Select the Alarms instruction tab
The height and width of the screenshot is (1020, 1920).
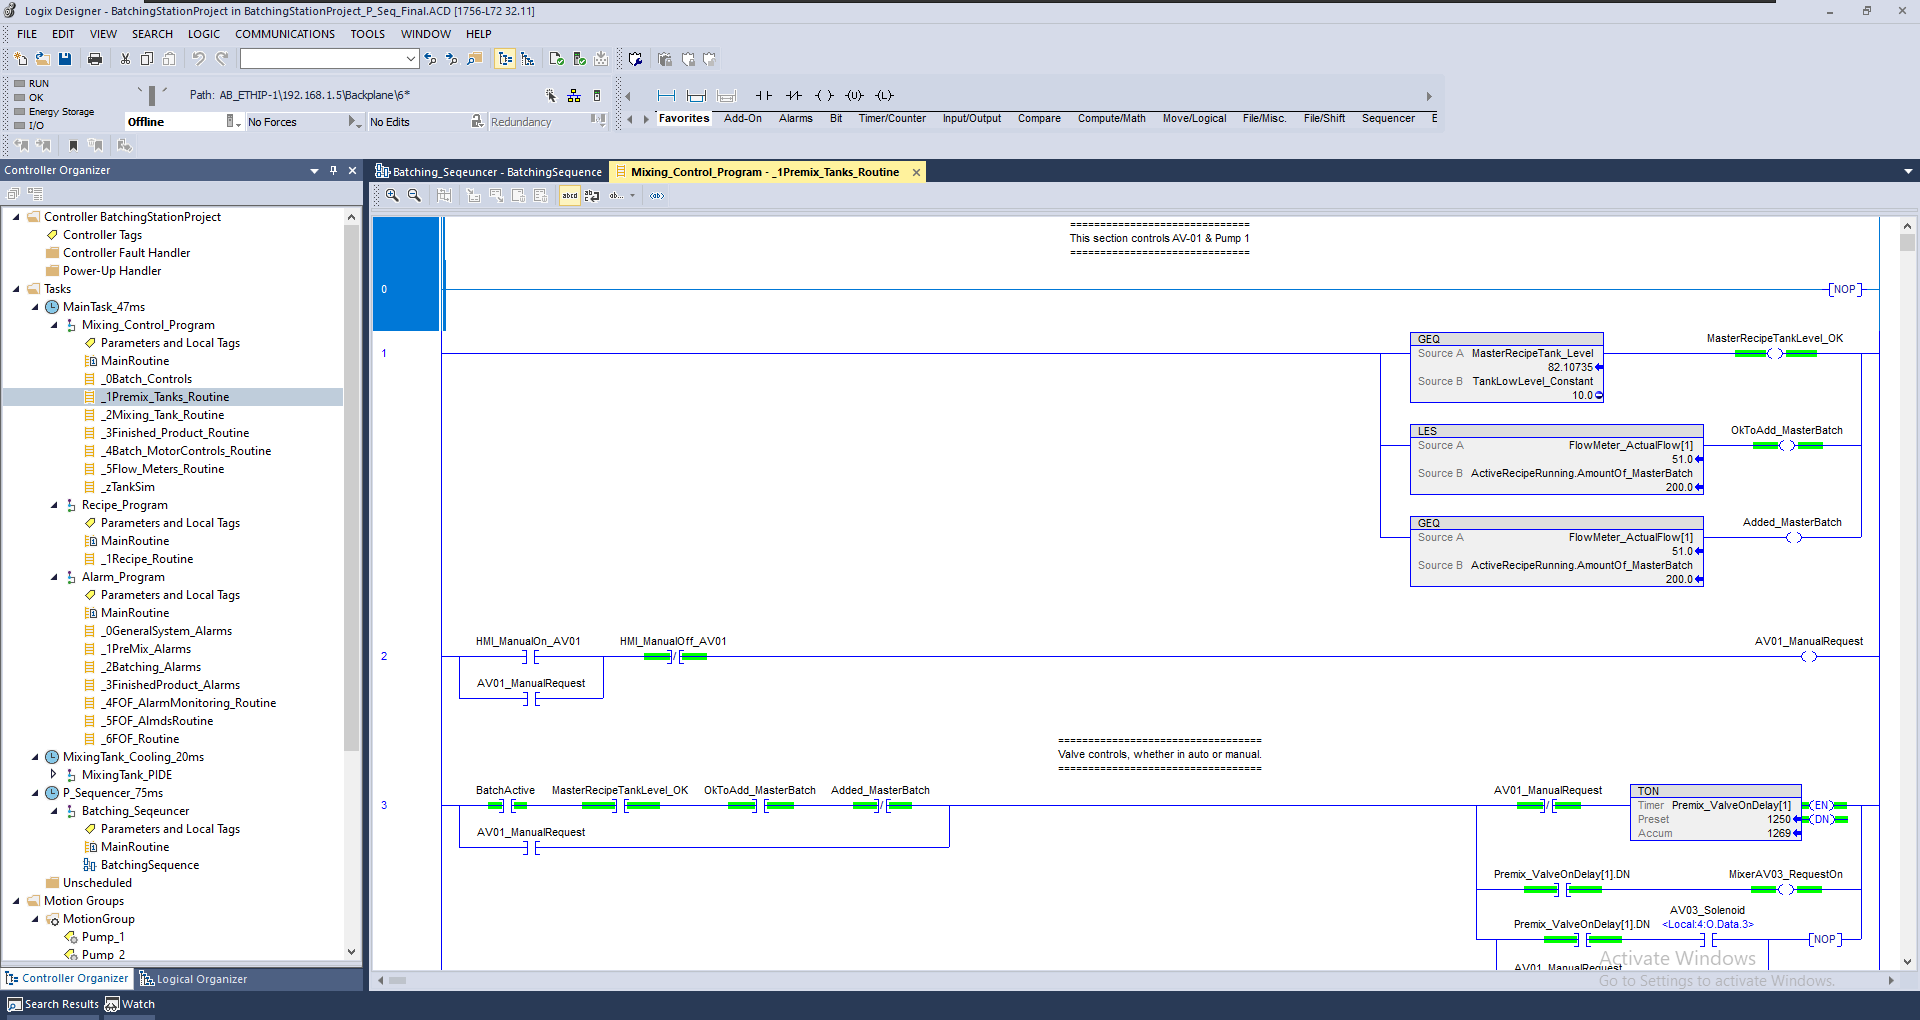tap(796, 119)
